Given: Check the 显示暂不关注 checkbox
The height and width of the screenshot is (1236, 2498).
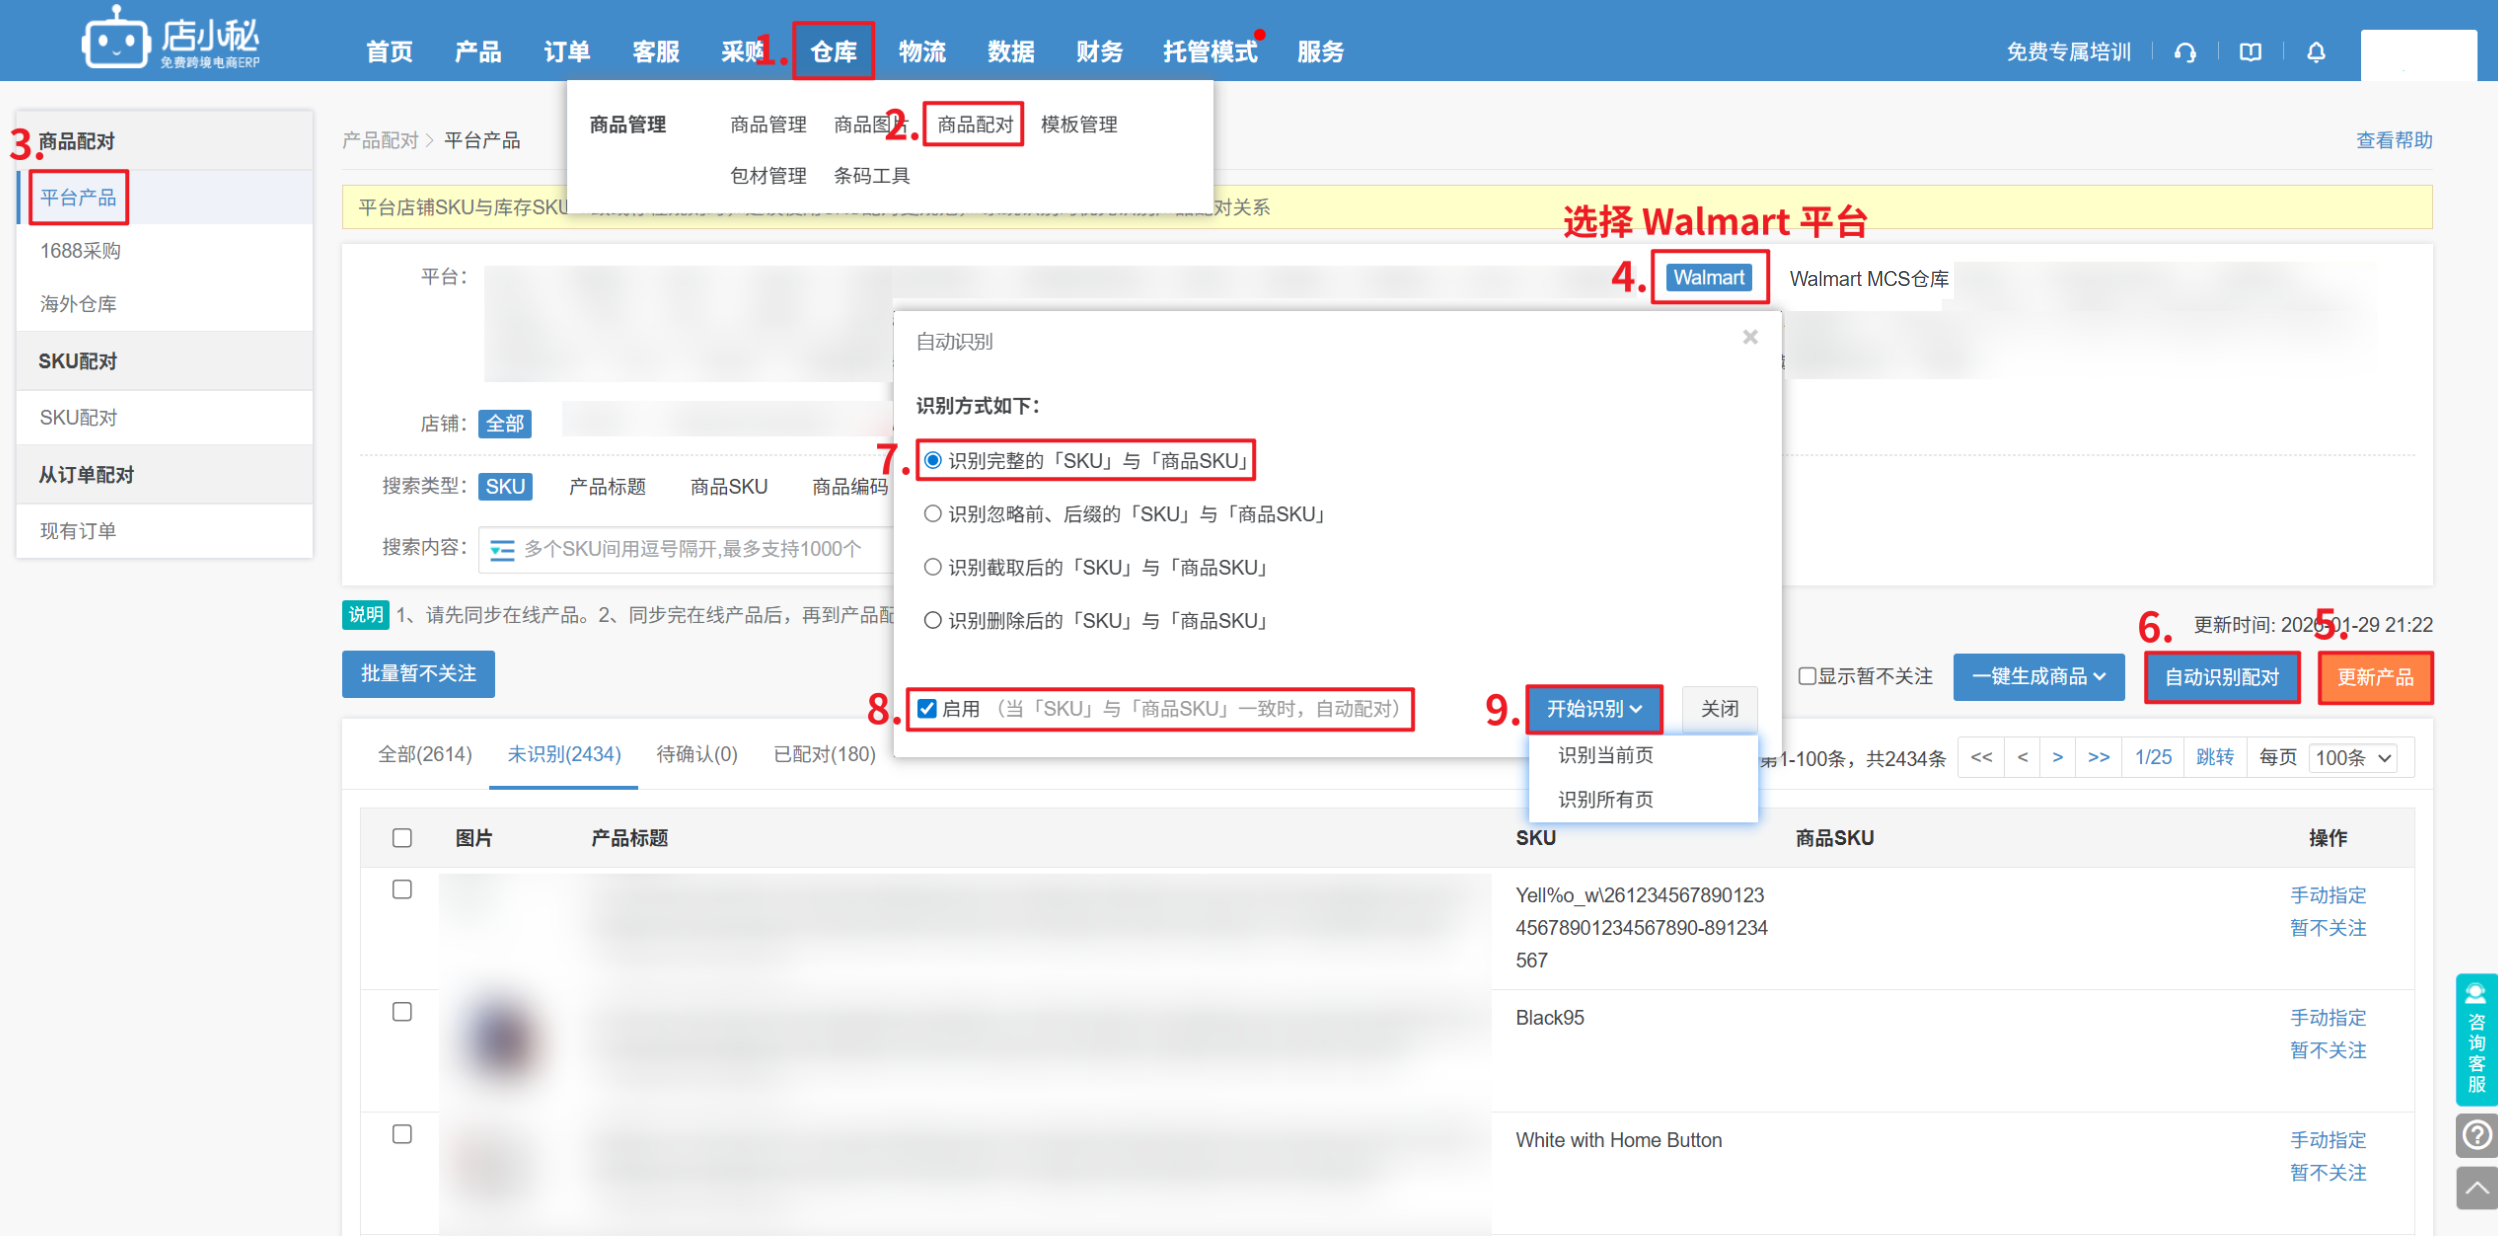Looking at the screenshot, I should tap(1806, 677).
